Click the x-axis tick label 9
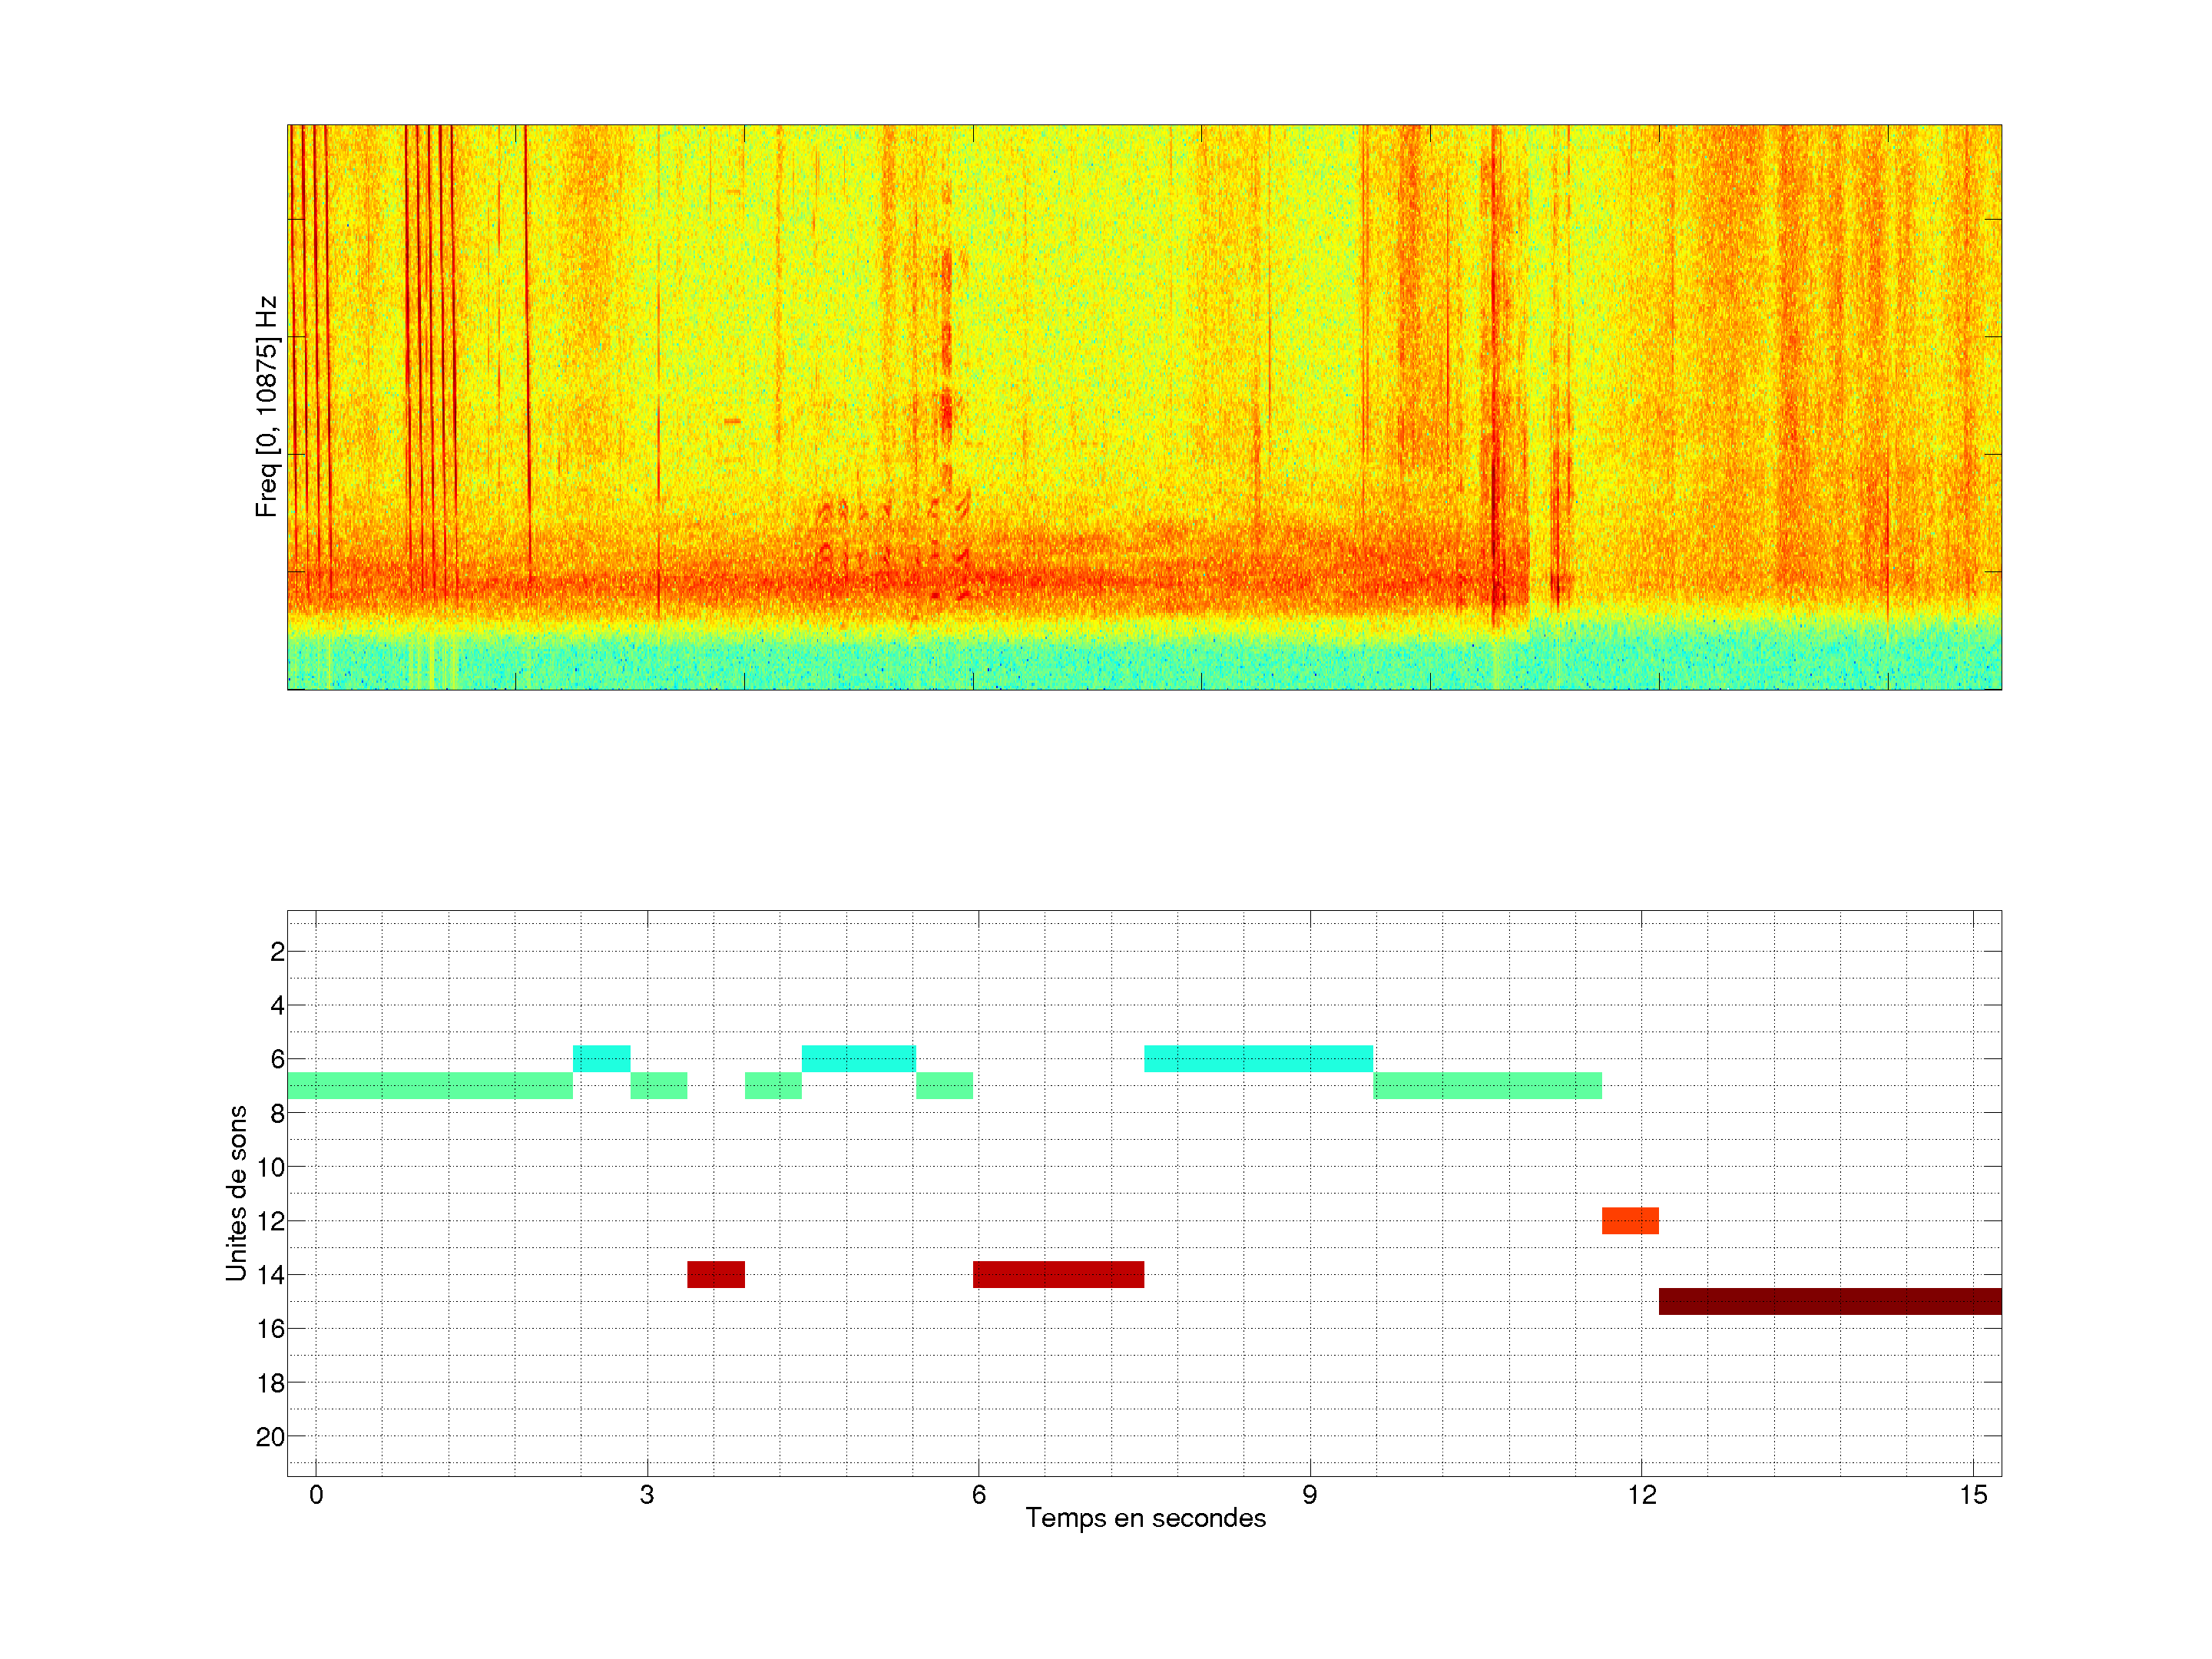The height and width of the screenshot is (1659, 2212). 1309,1495
